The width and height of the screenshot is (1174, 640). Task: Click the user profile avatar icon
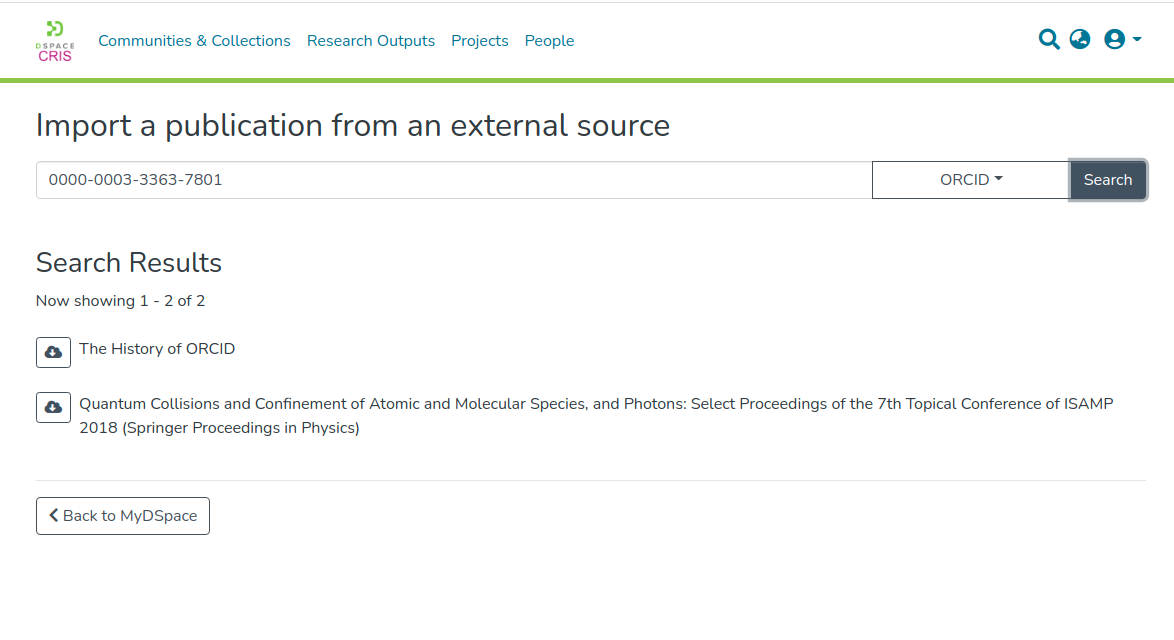(1114, 40)
